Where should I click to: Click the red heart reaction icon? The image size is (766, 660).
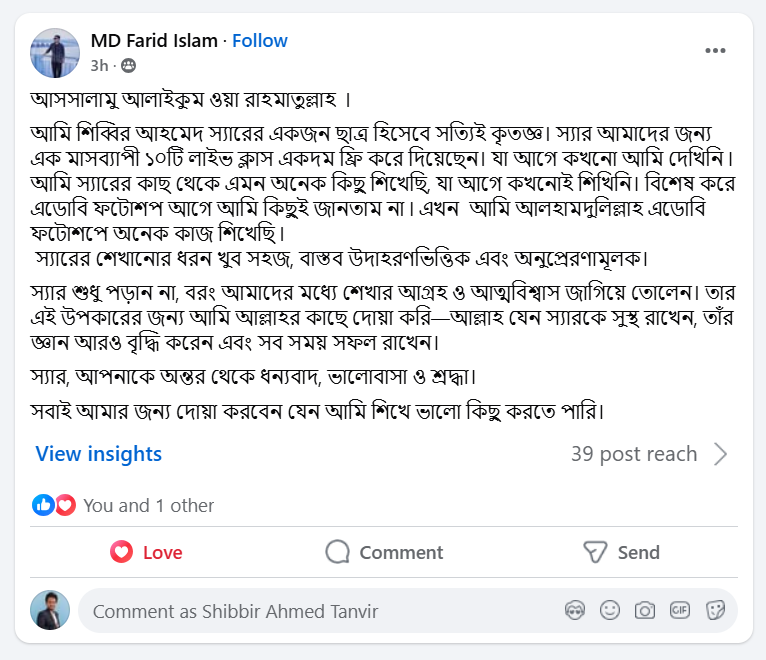(65, 505)
